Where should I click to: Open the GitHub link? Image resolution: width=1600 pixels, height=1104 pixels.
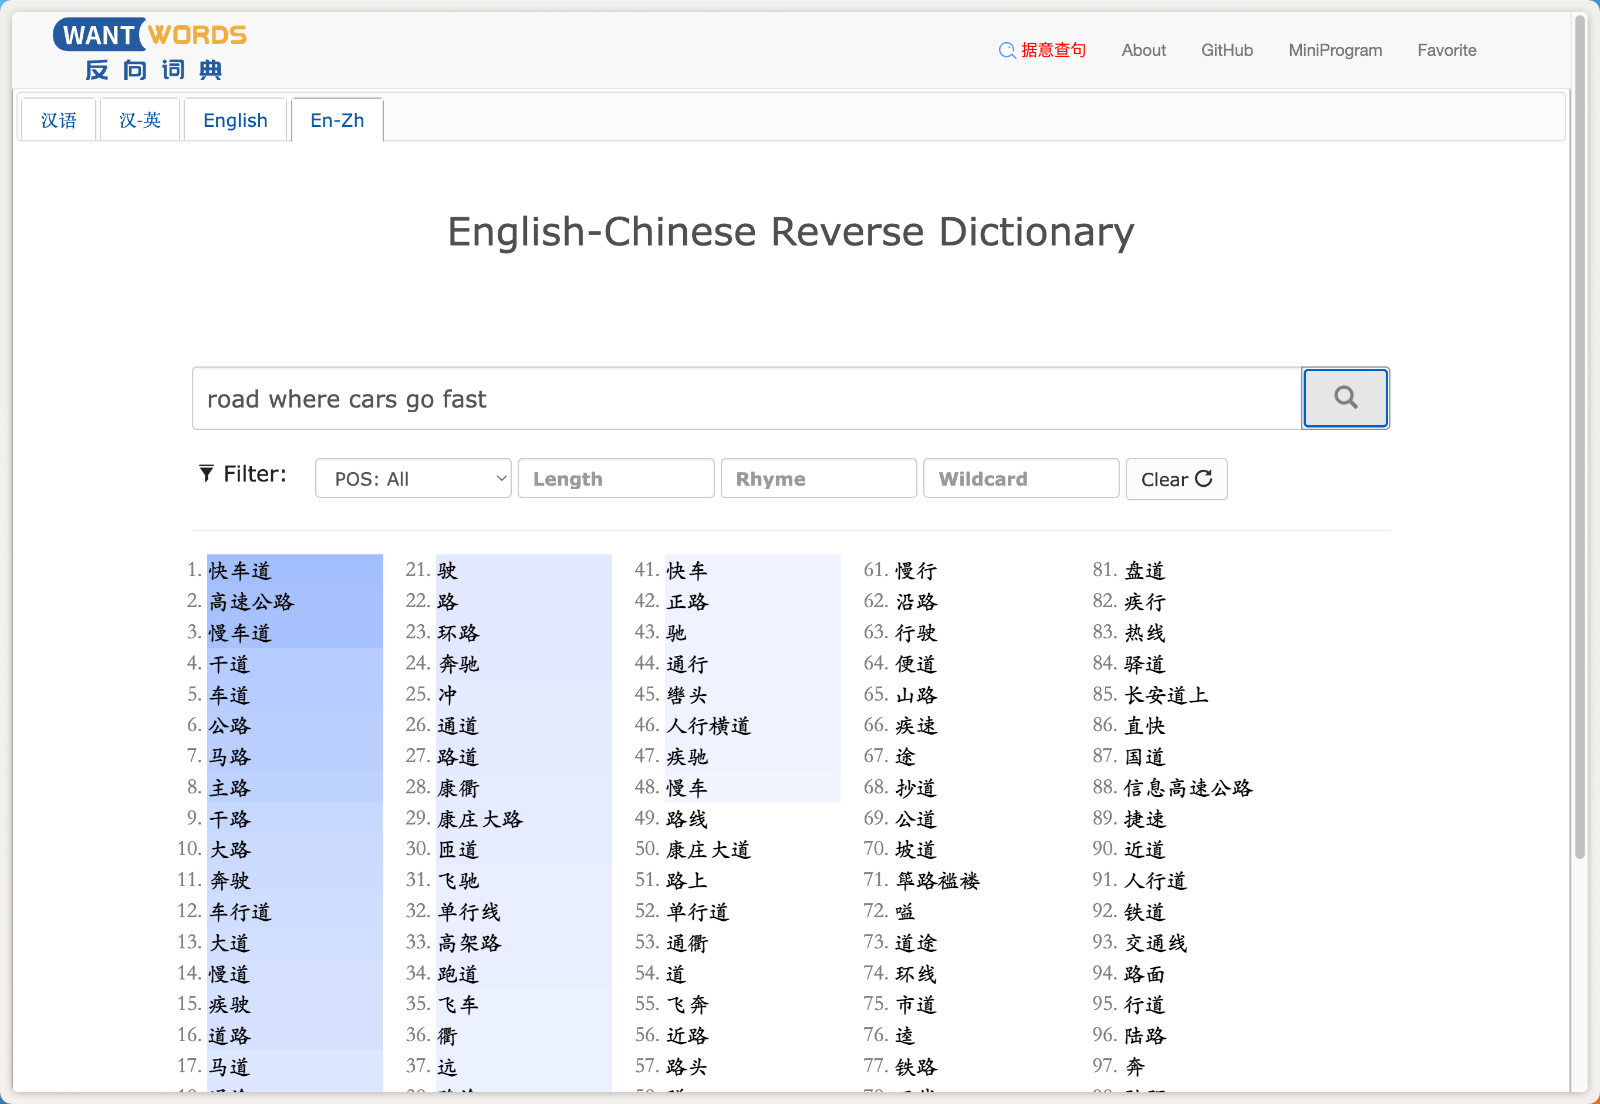pos(1226,50)
